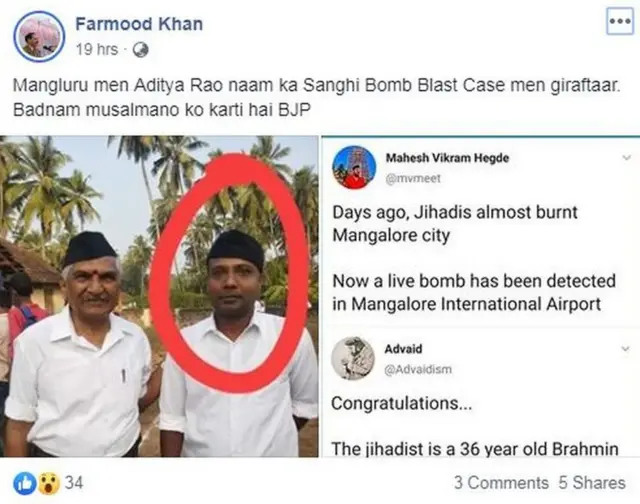Click the Wow reaction emoji icon
Image resolution: width=640 pixels, height=504 pixels.
click(47, 482)
